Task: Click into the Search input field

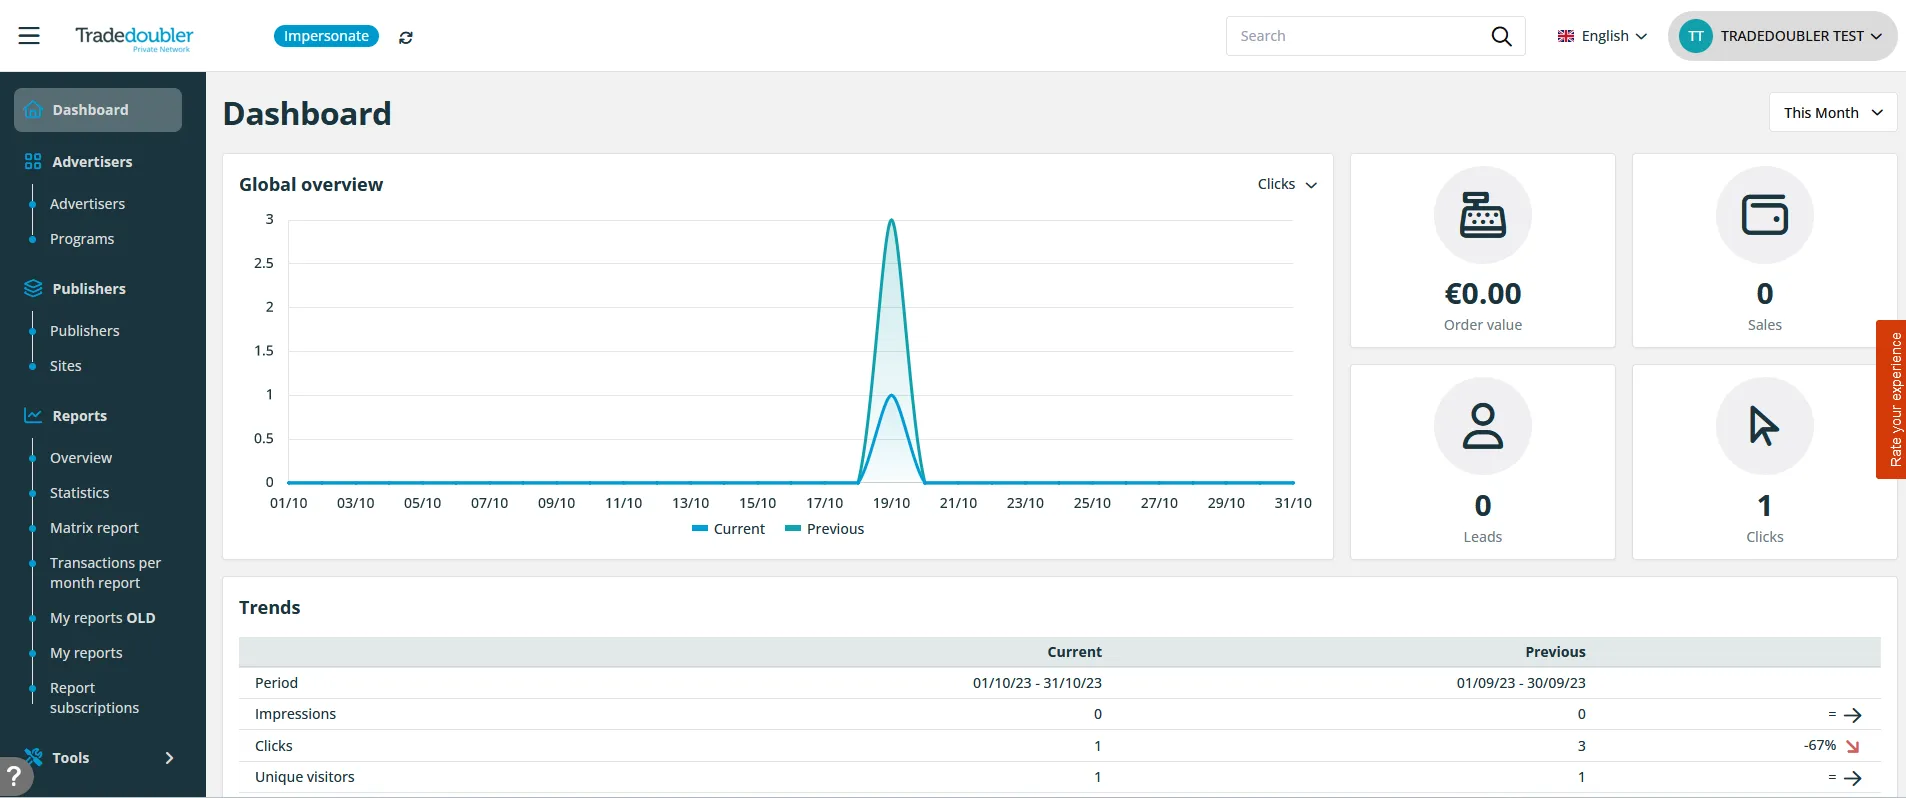Action: pyautogui.click(x=1355, y=36)
